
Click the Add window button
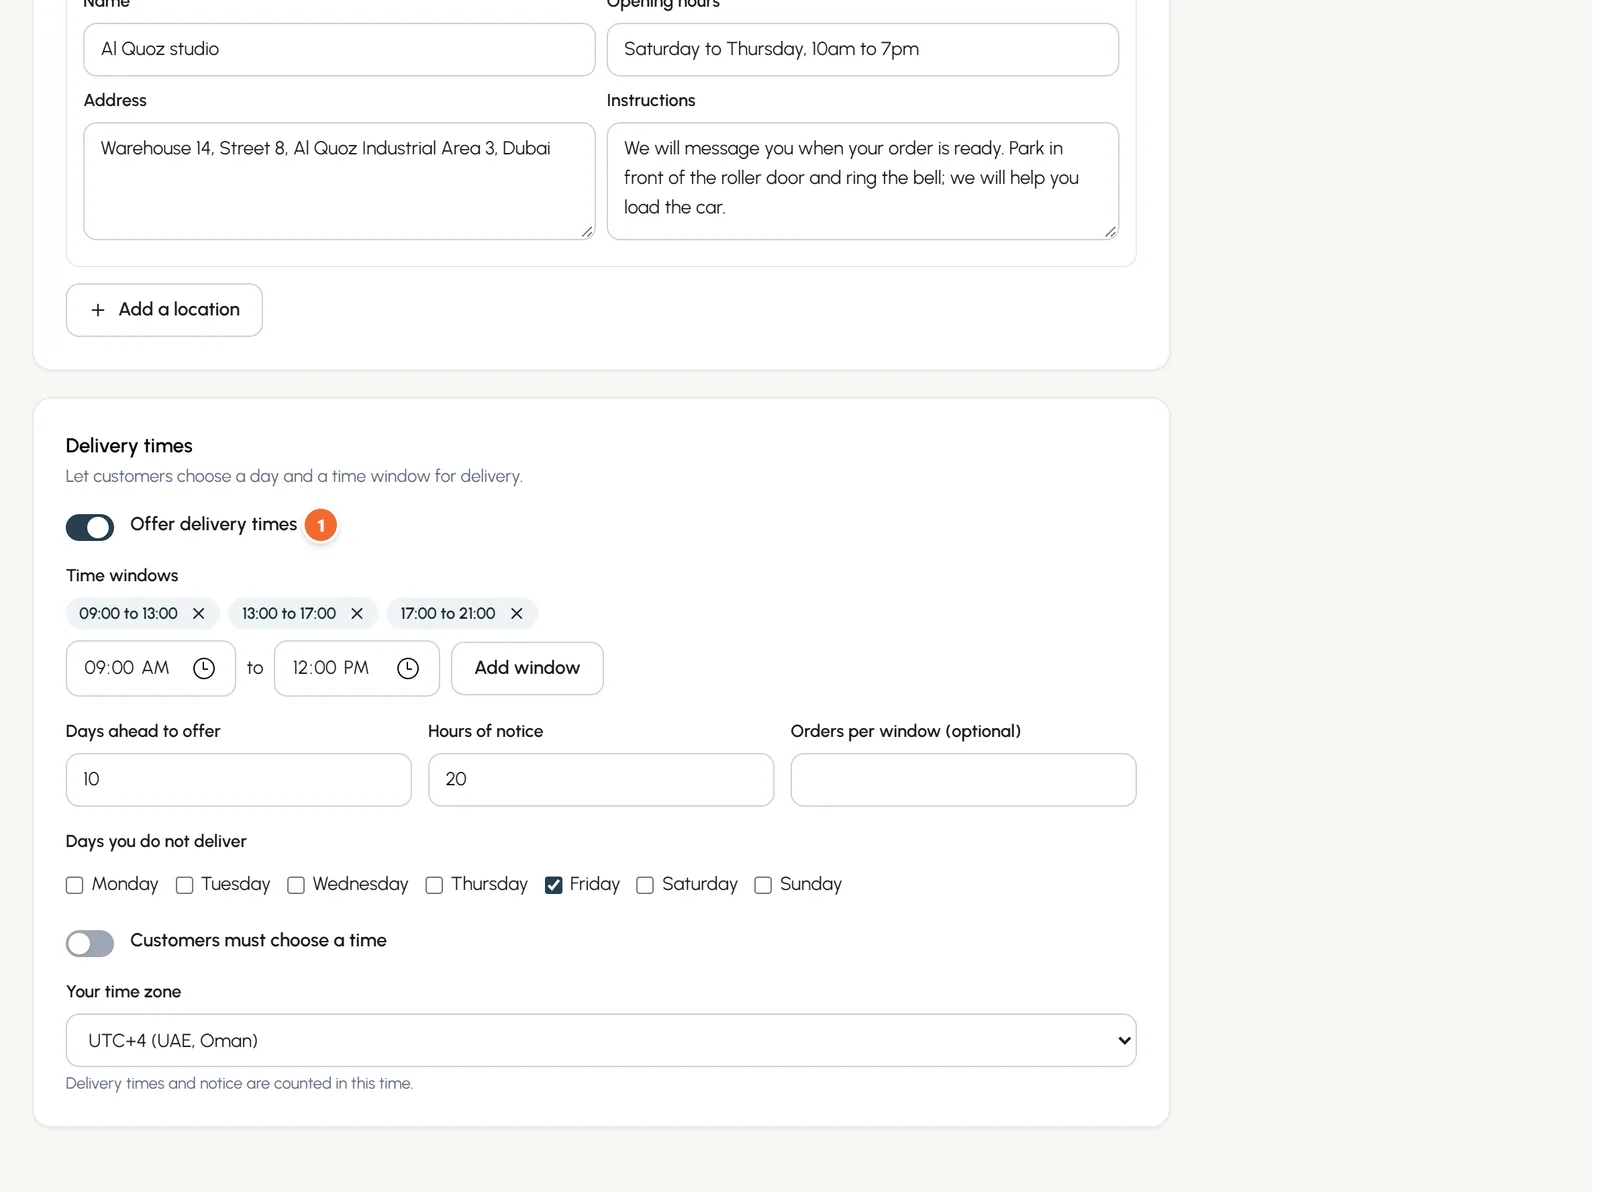(527, 668)
